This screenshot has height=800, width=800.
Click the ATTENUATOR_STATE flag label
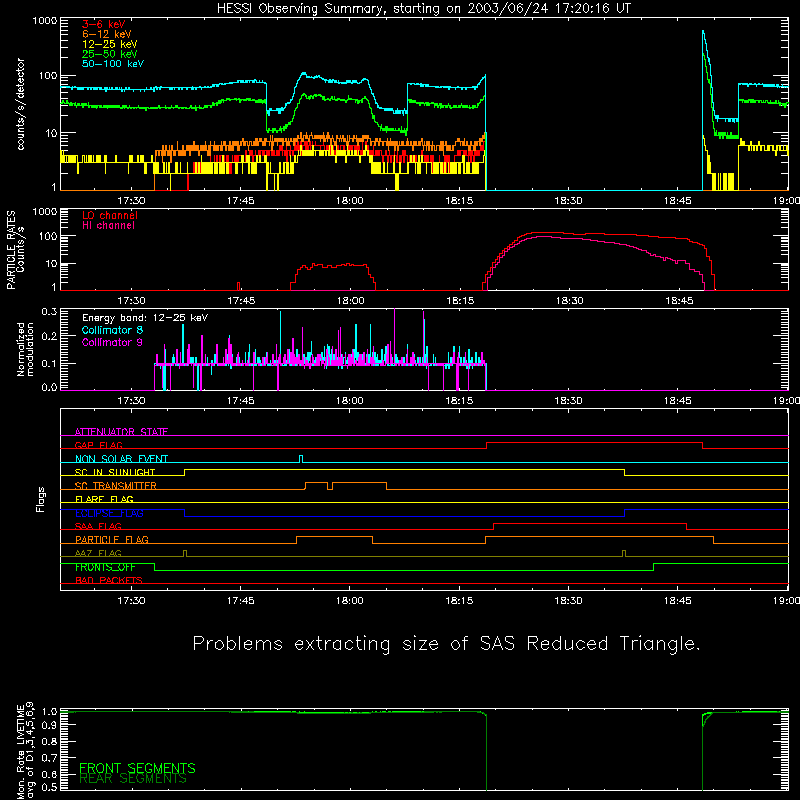coord(121,432)
